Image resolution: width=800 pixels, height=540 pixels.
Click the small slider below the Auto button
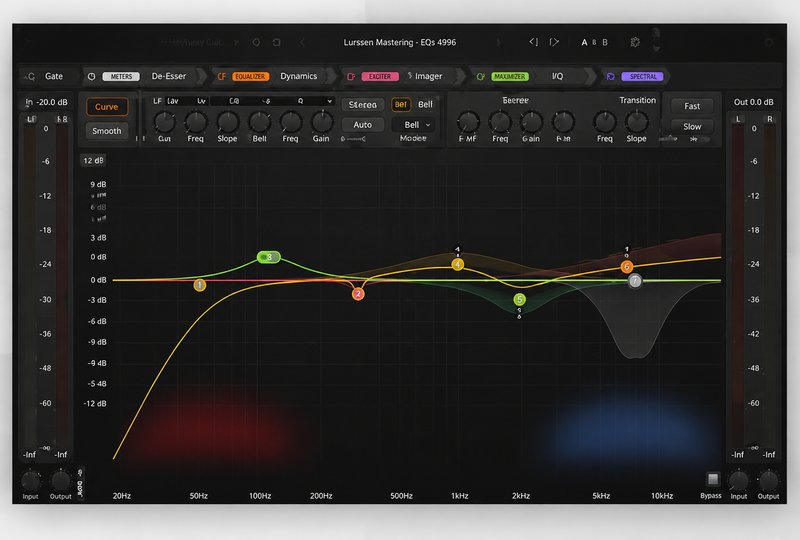(x=354, y=139)
